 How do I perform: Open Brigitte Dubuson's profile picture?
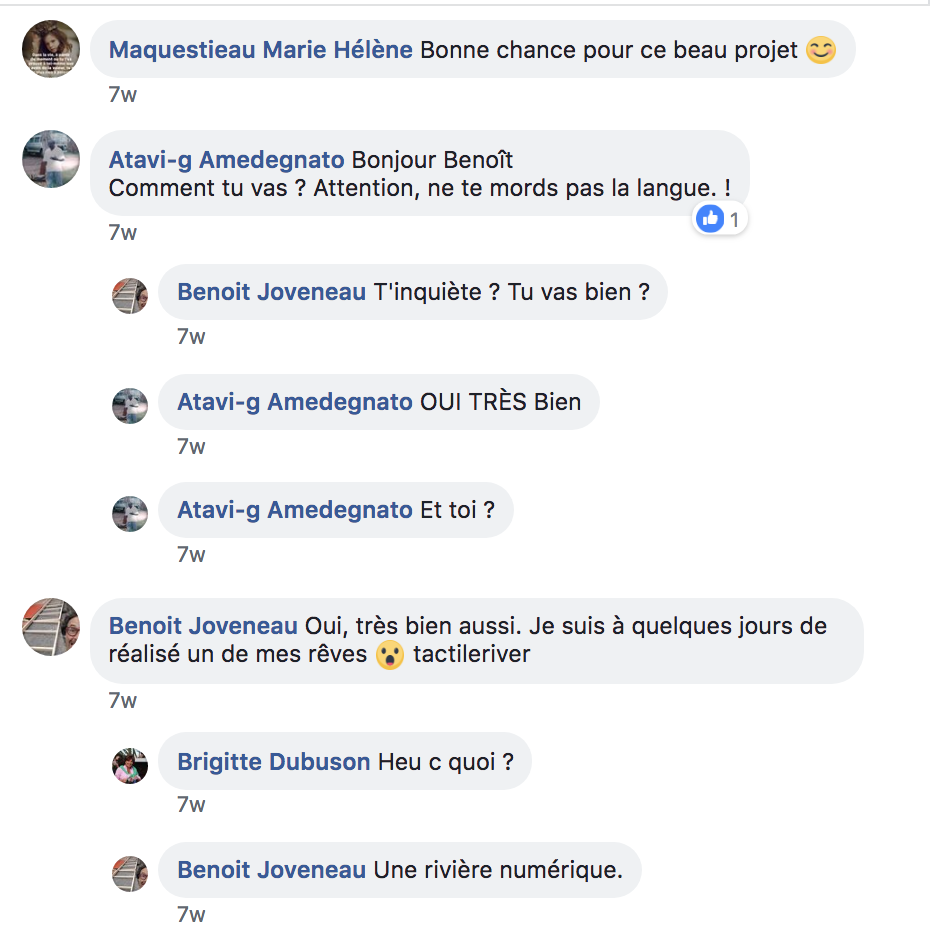tap(130, 766)
